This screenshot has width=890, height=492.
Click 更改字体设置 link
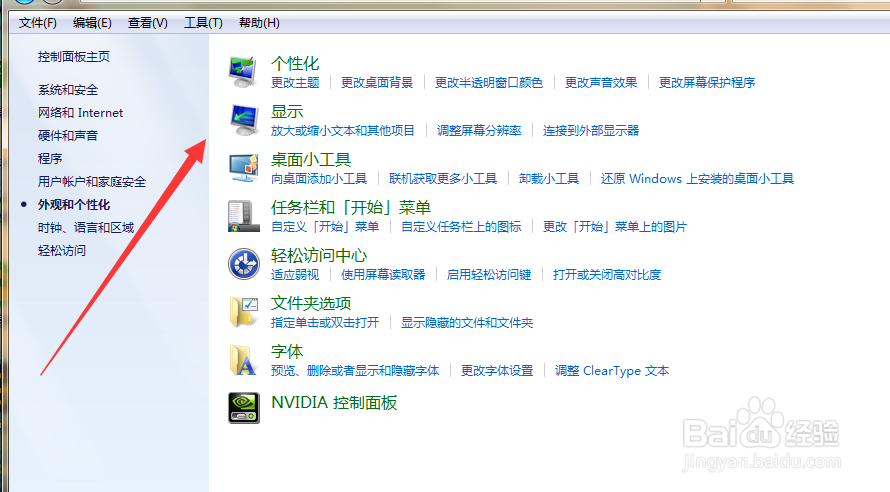click(497, 371)
